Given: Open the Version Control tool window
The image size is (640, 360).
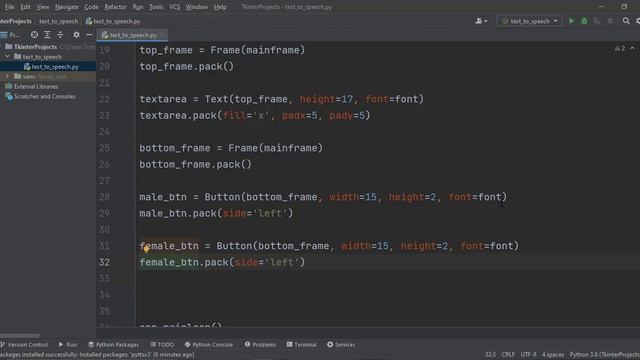Looking at the screenshot, I should [24, 345].
